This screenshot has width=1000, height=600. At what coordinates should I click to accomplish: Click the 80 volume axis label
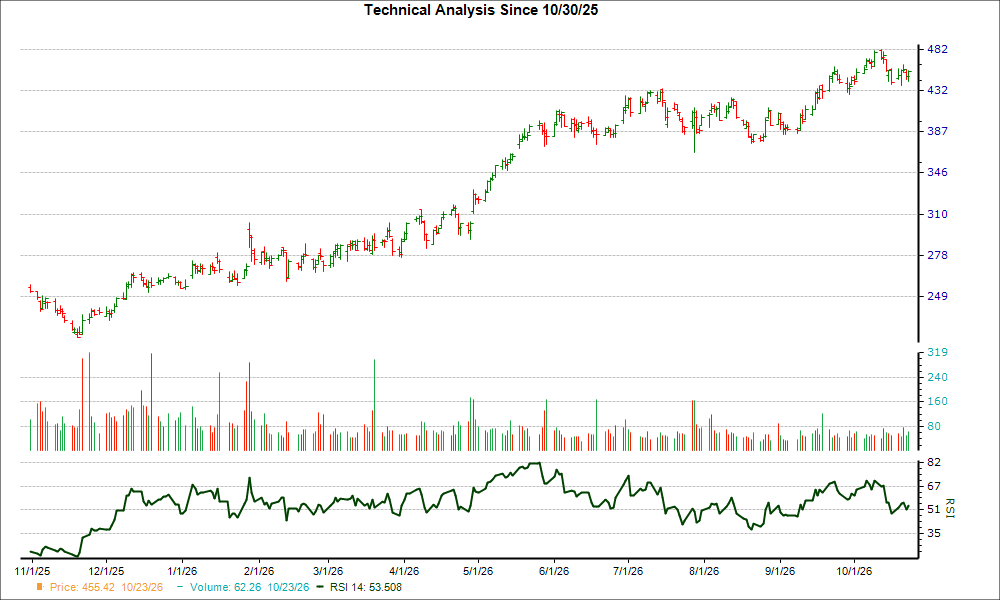point(934,426)
